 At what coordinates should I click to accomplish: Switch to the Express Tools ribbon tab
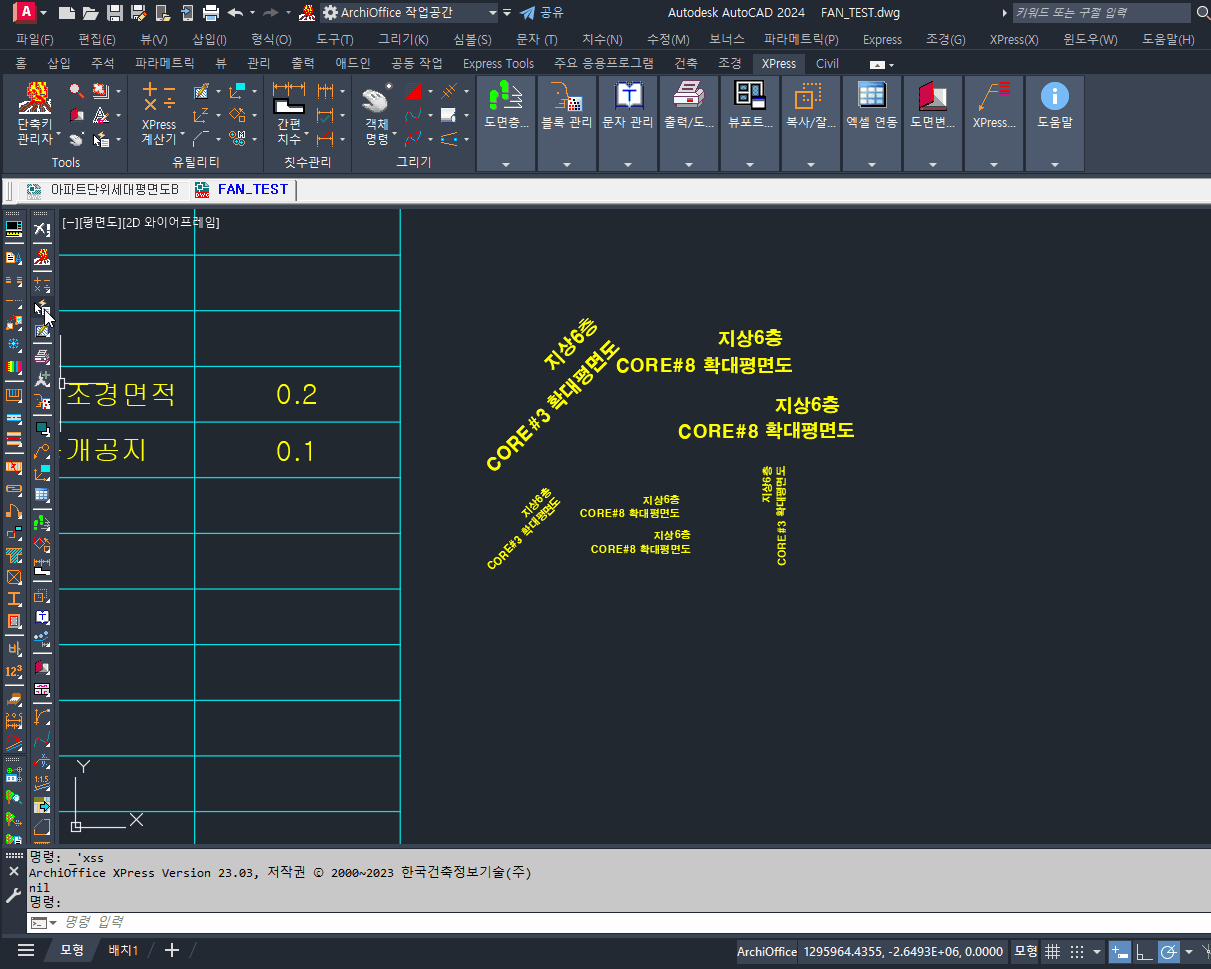(x=498, y=63)
